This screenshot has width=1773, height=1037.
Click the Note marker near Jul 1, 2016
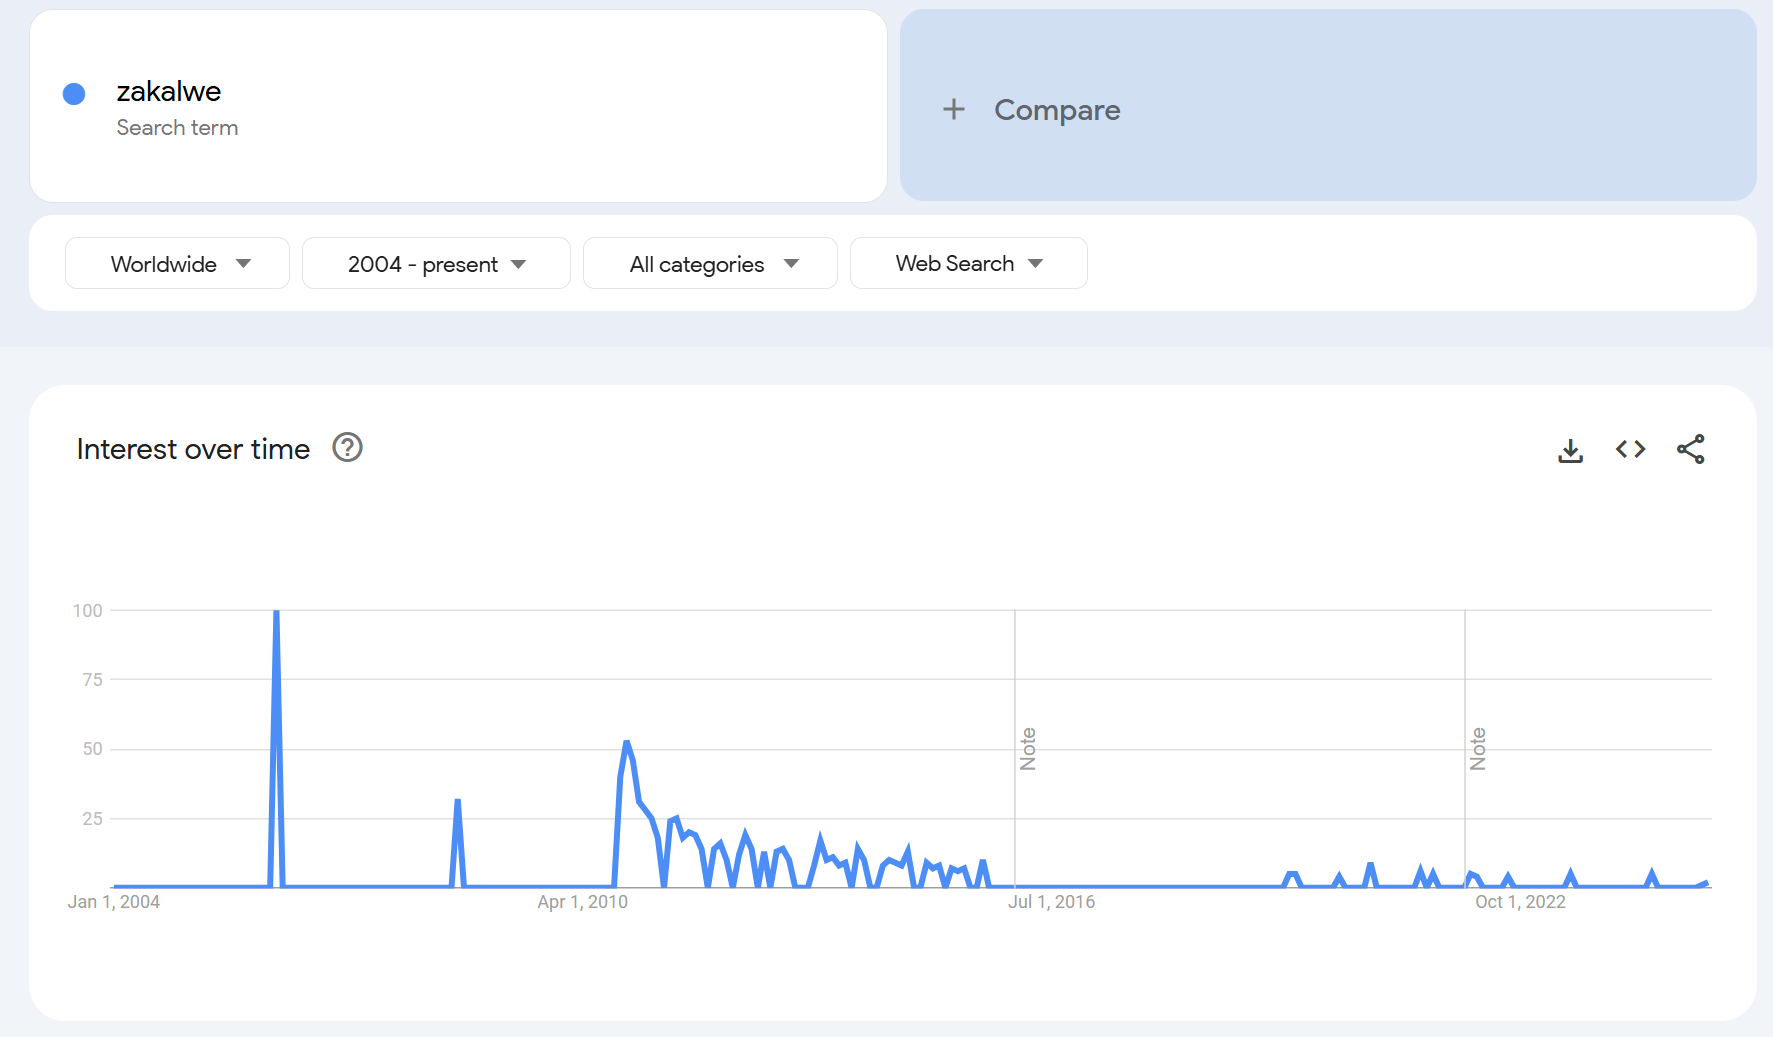1028,749
